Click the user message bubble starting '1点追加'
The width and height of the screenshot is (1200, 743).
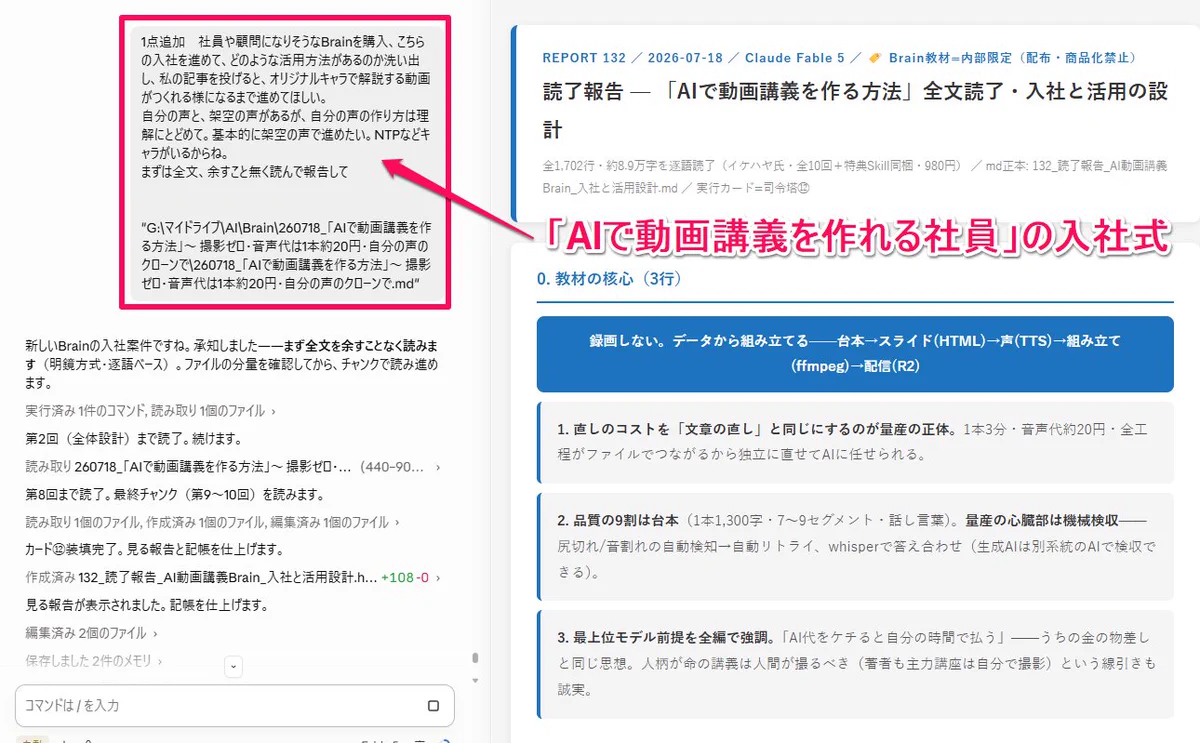(286, 162)
